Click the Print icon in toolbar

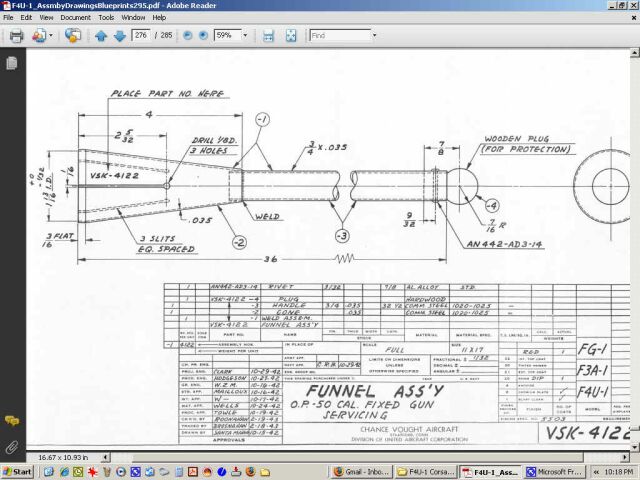click(16, 36)
